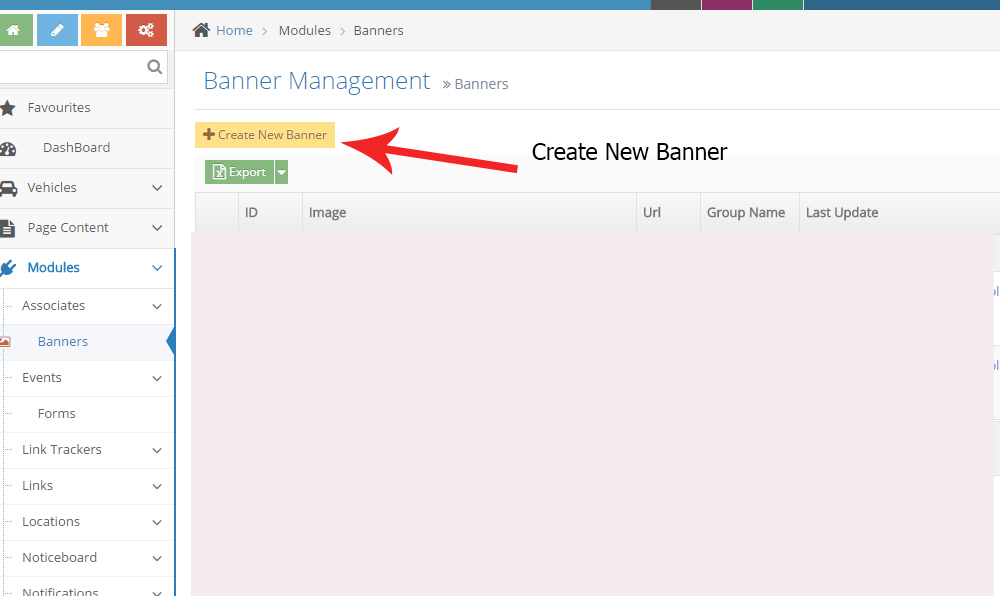Click the Home breadcrumb house icon
The height and width of the screenshot is (596, 1000).
199,29
